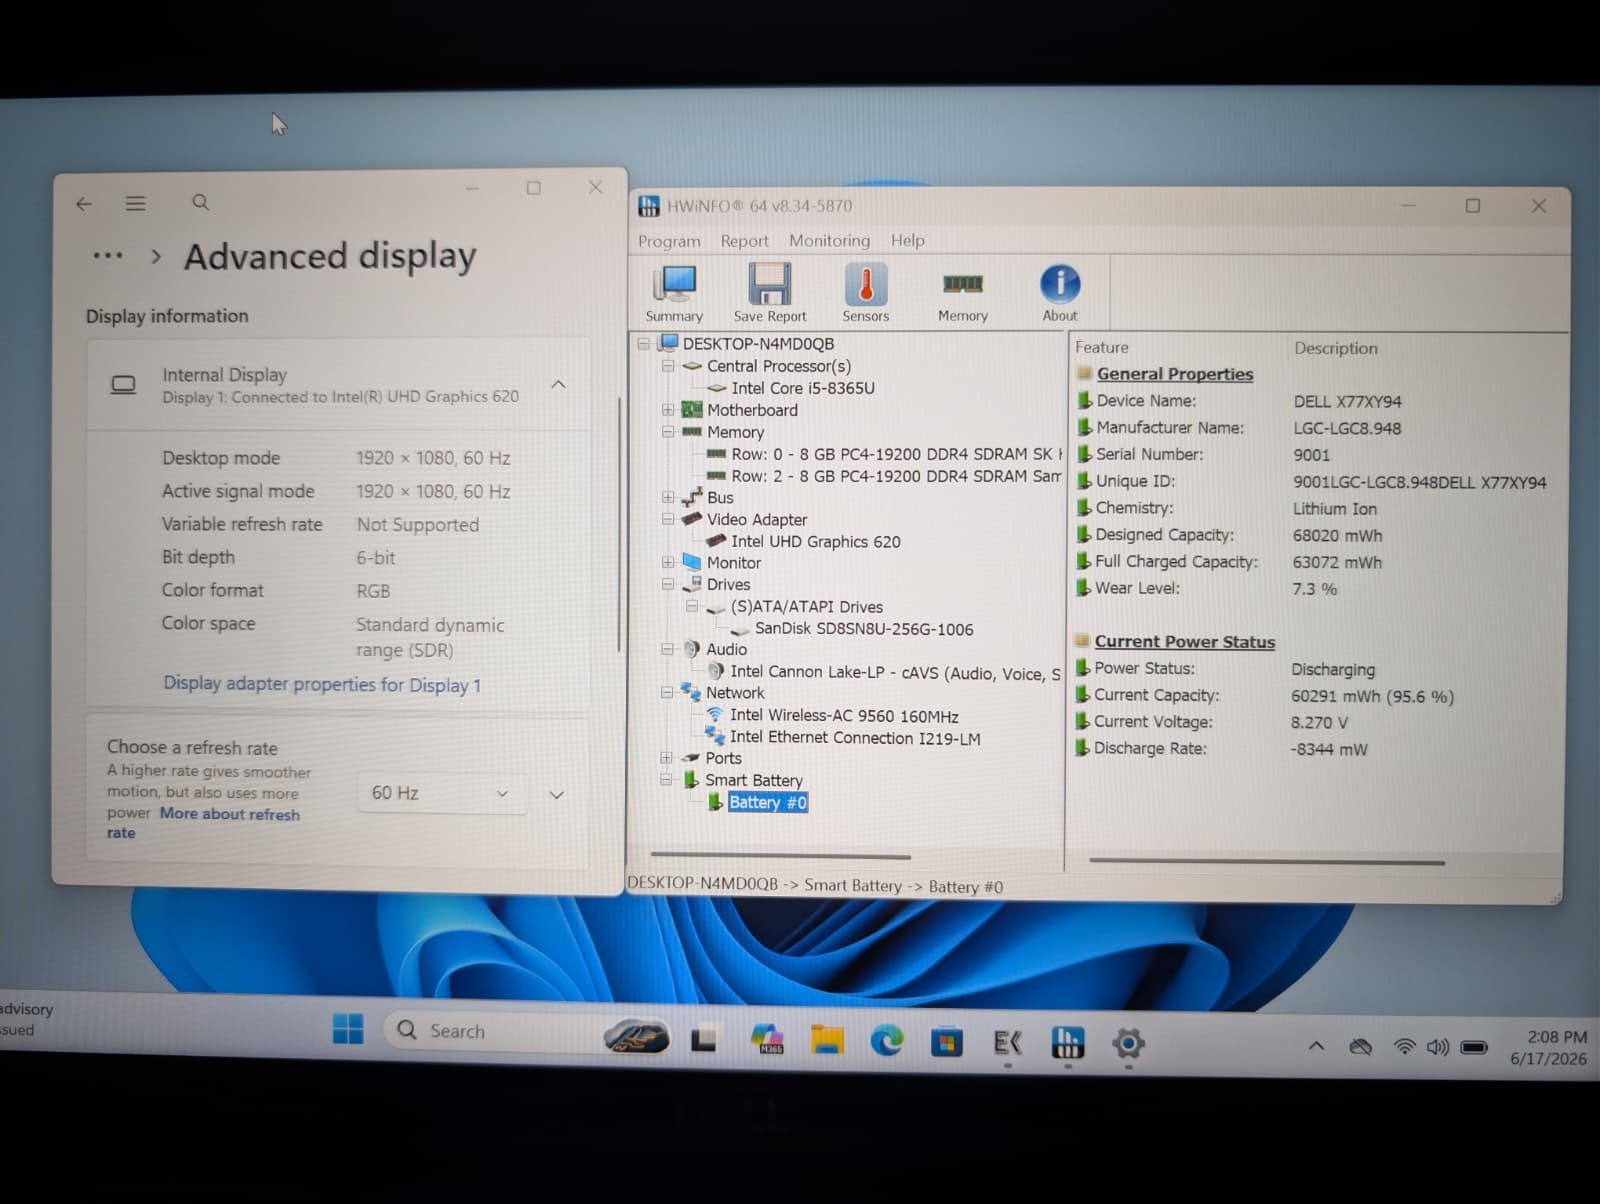Switch to HWiNFO taskbar icon
The height and width of the screenshot is (1204, 1600).
1068,1043
